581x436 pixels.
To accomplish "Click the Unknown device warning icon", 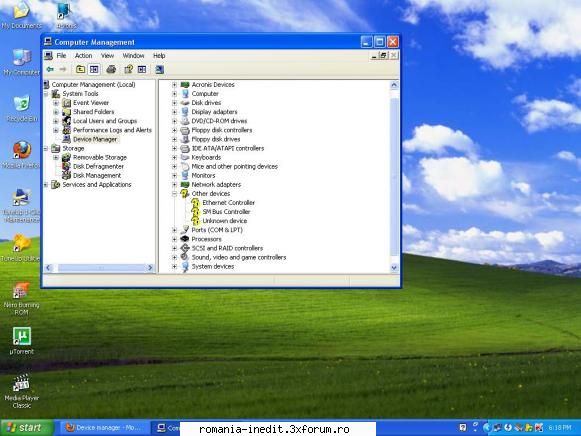I will 196,221.
